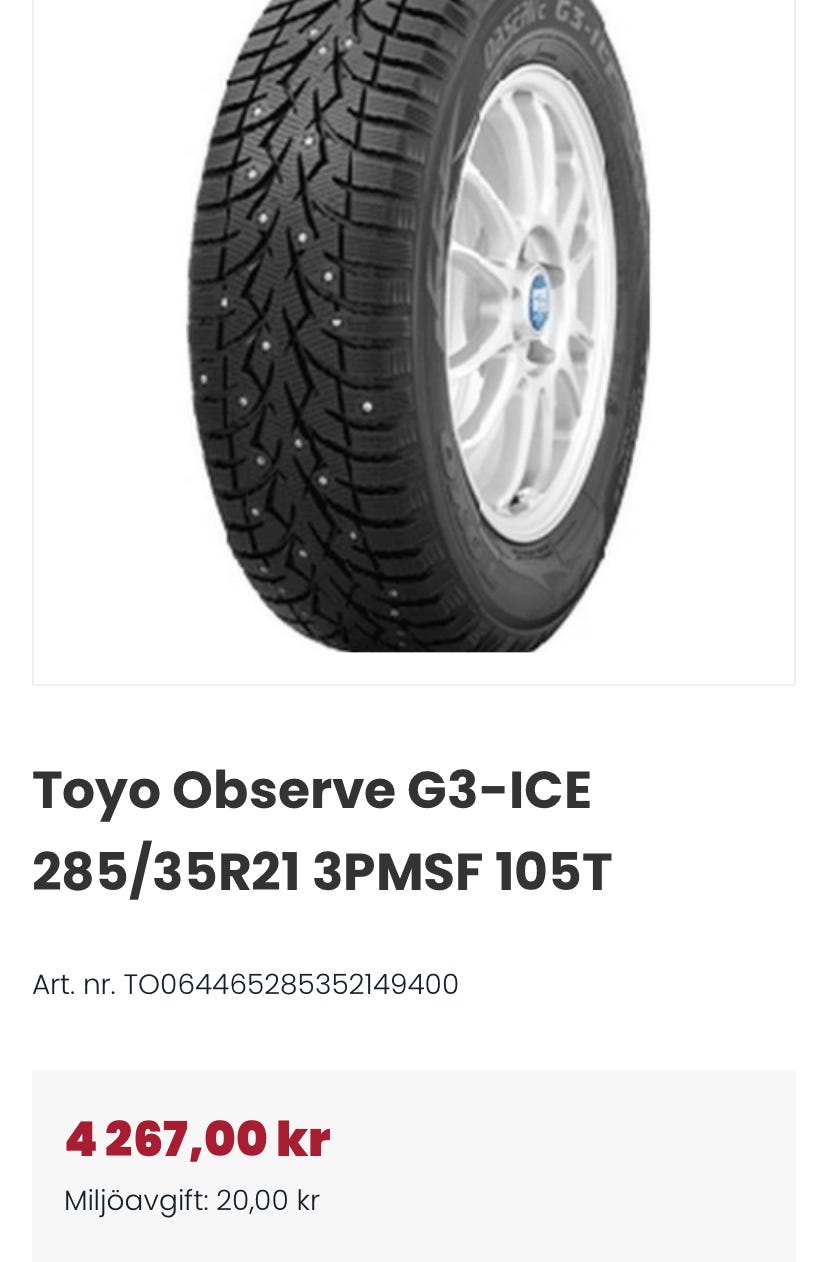
Task: Select article number TO064465285352149400
Action: pyautogui.click(x=291, y=985)
